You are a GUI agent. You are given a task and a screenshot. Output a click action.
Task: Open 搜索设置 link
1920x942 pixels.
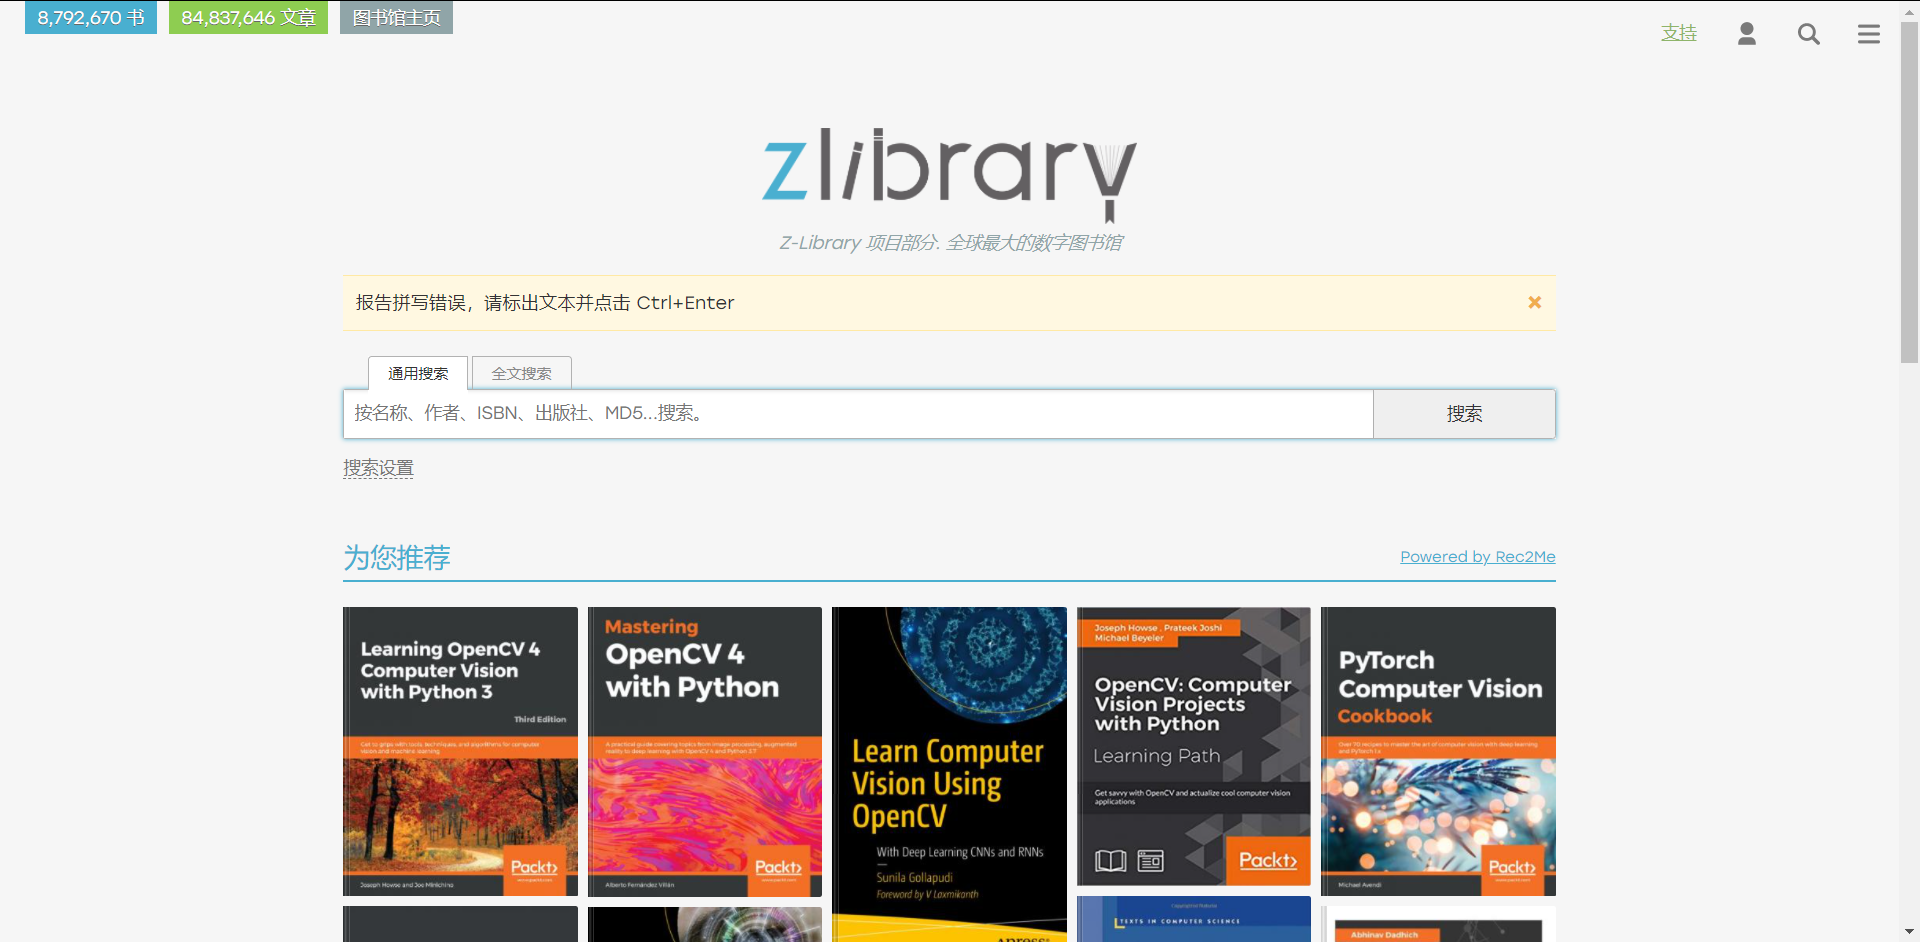coord(378,468)
